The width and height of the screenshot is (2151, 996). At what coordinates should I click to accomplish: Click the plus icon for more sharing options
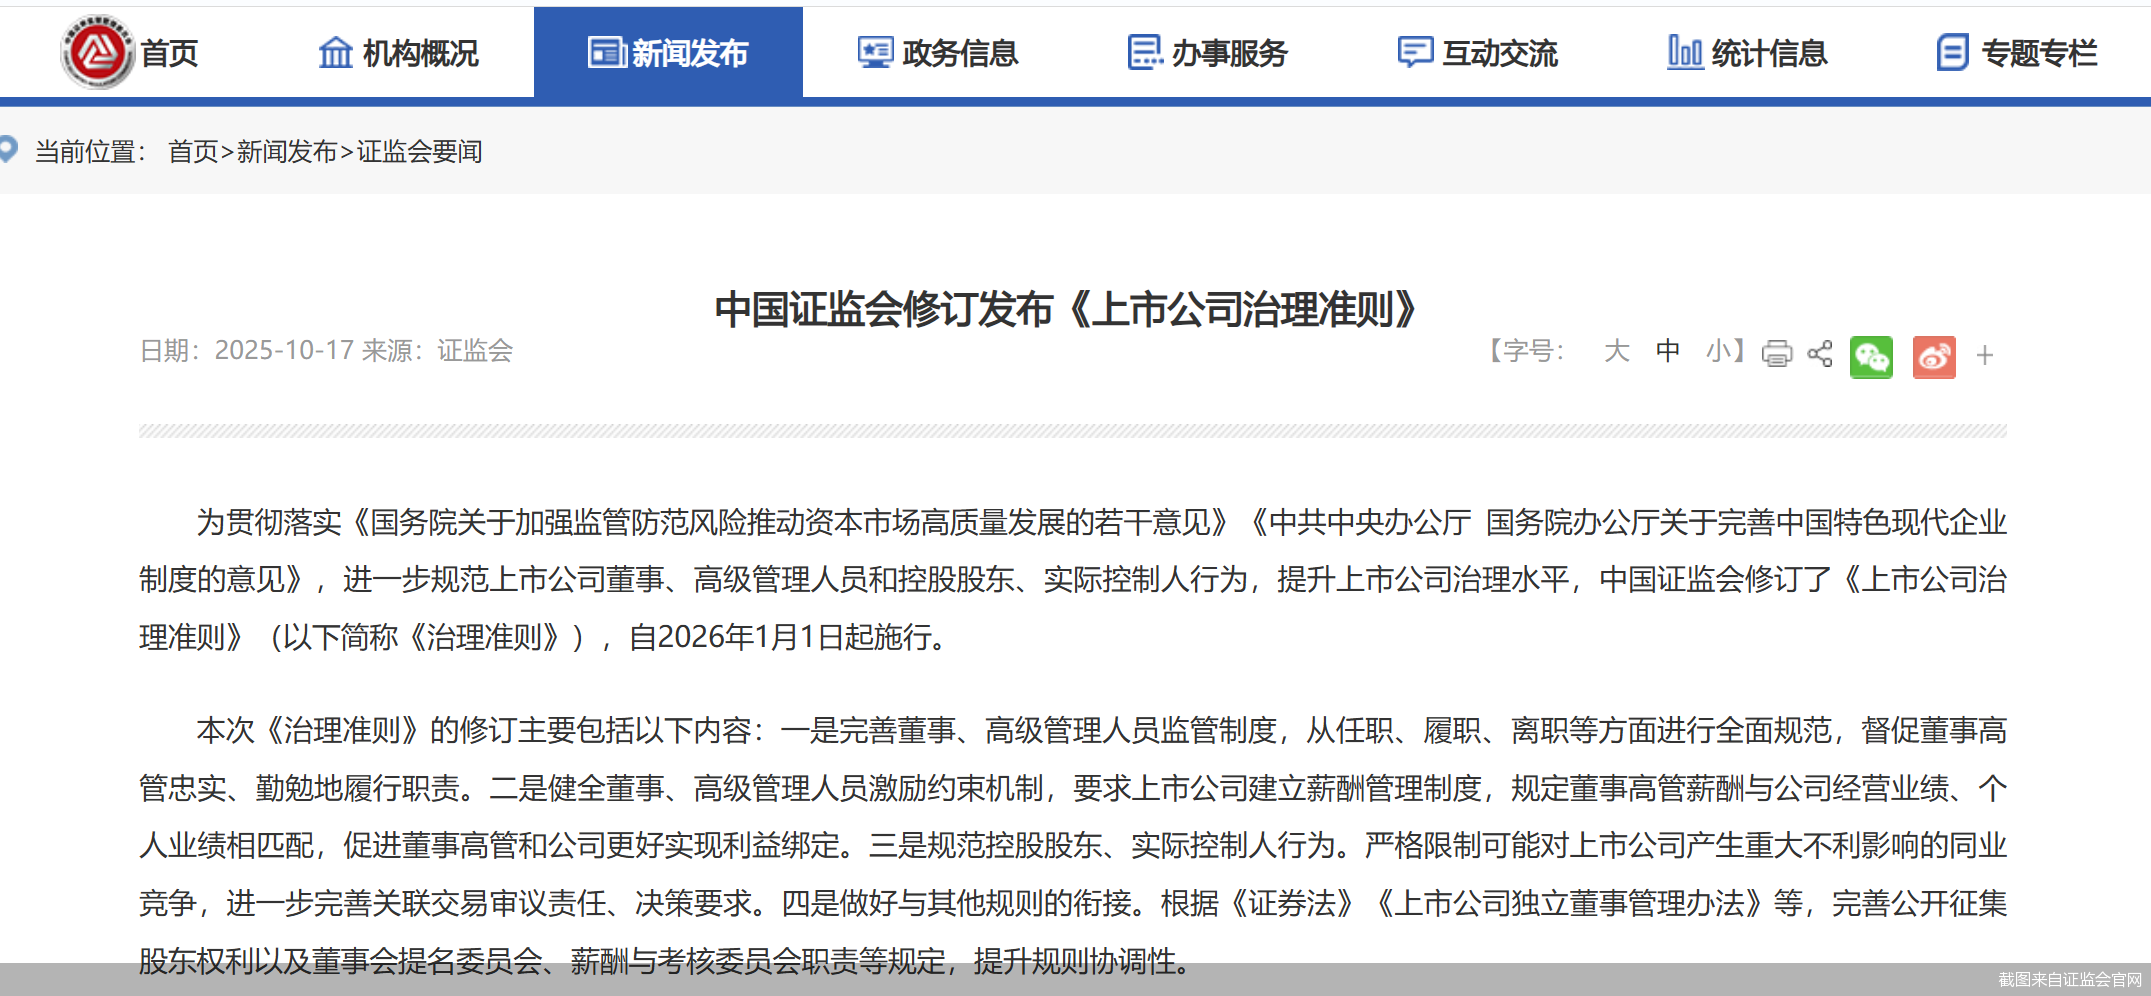tap(1985, 355)
